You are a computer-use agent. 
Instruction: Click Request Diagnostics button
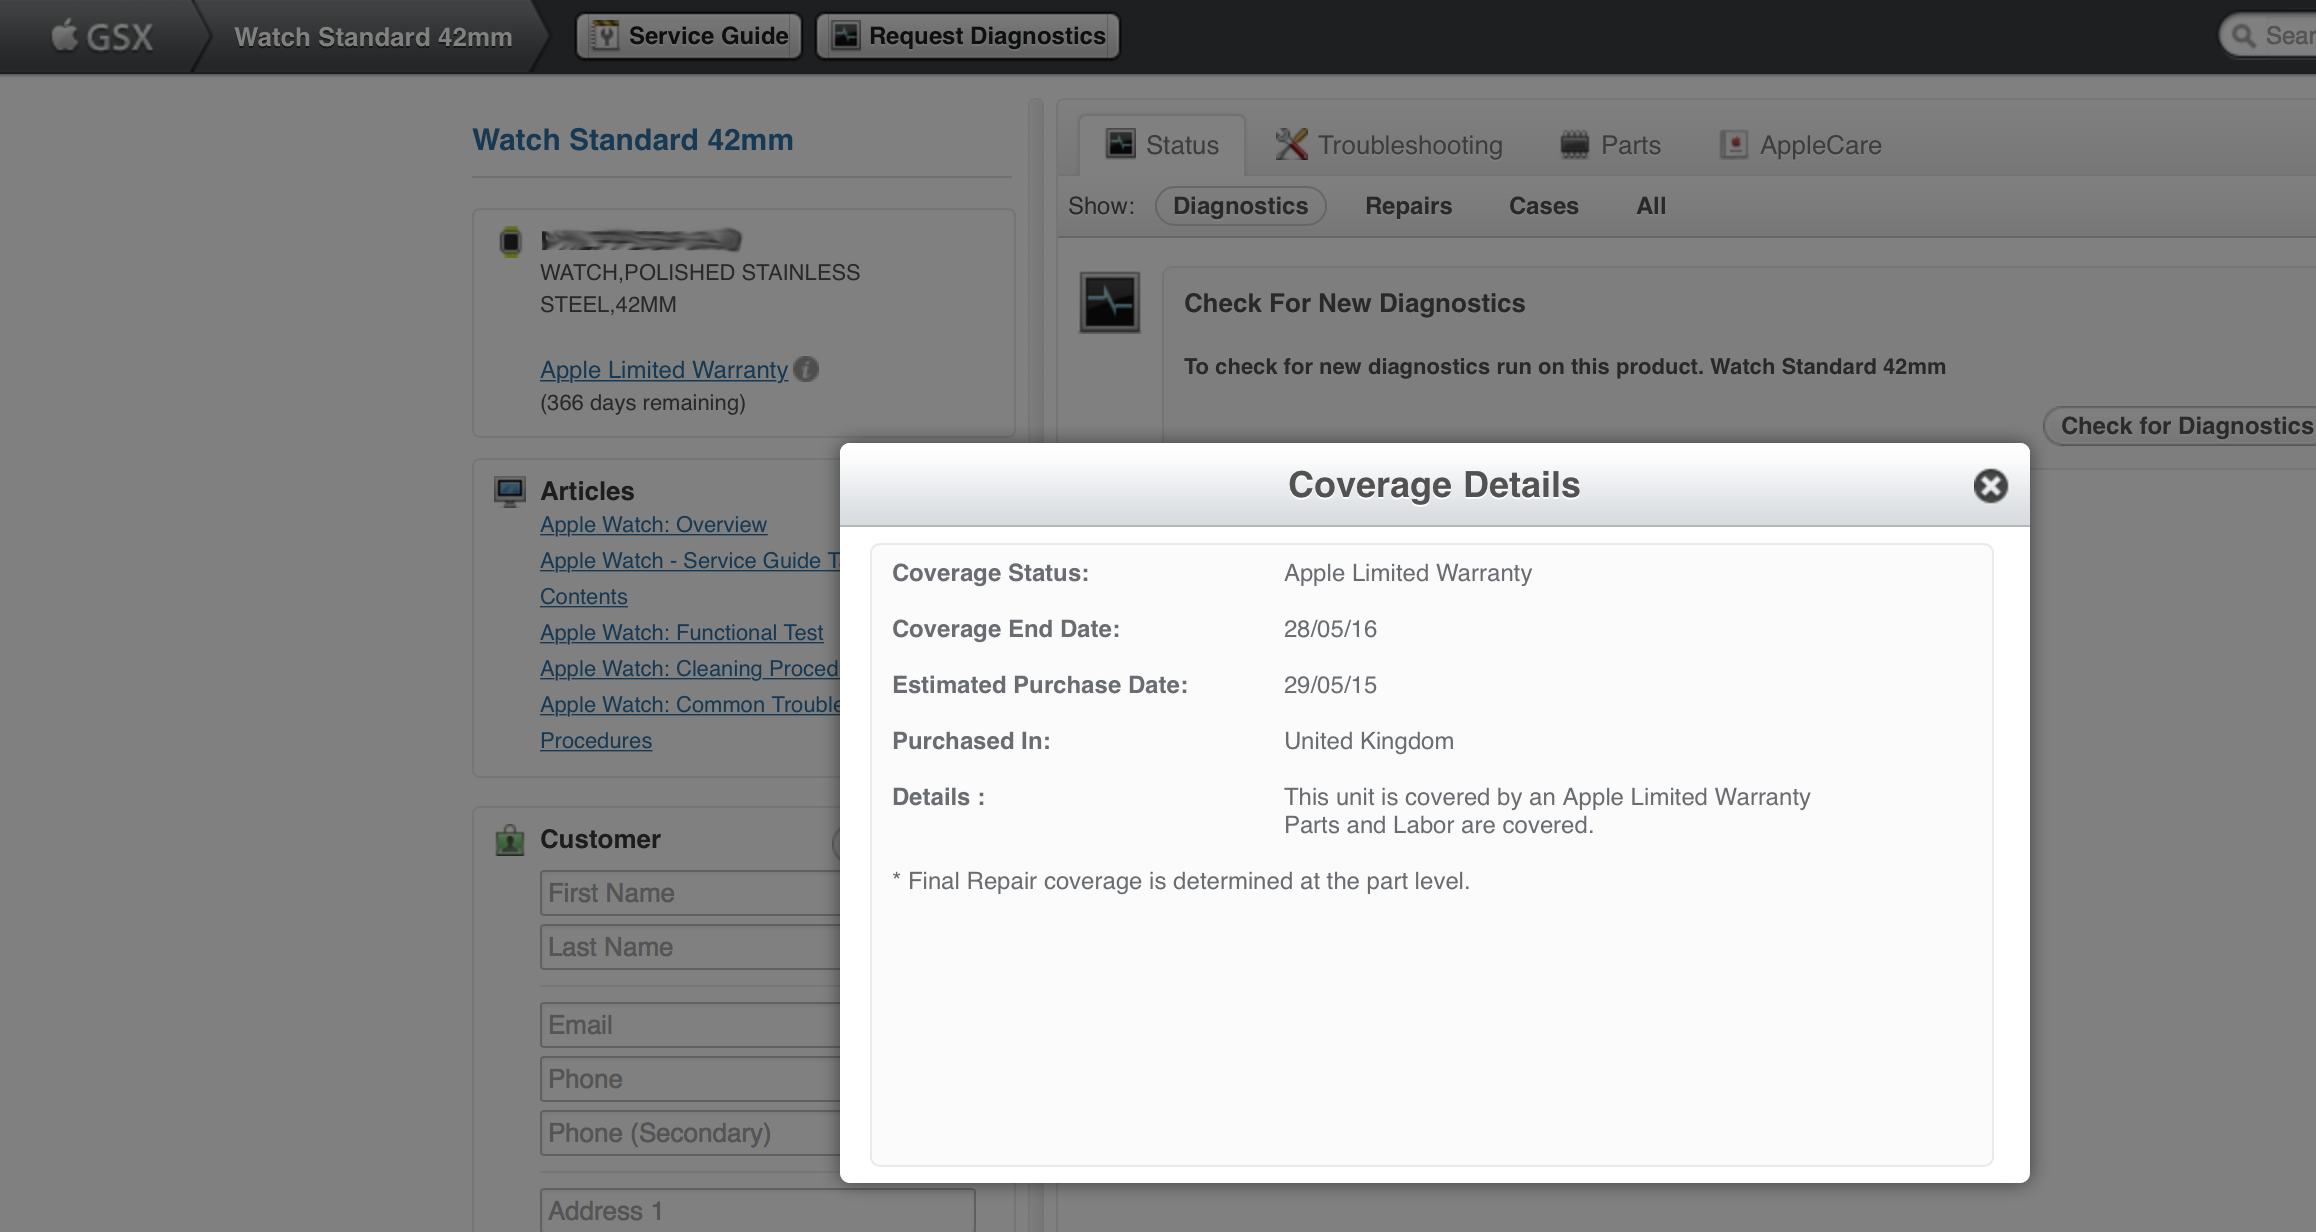(x=968, y=36)
